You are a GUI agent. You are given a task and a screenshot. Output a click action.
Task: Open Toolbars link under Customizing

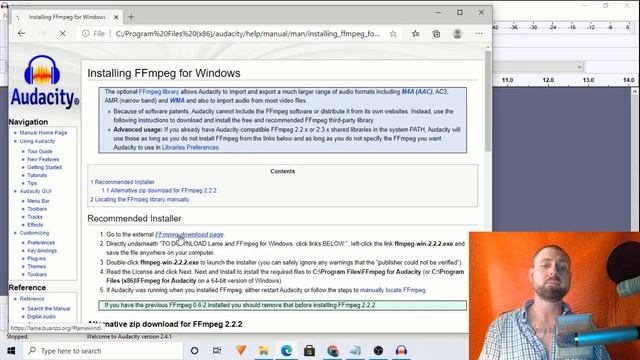37,274
